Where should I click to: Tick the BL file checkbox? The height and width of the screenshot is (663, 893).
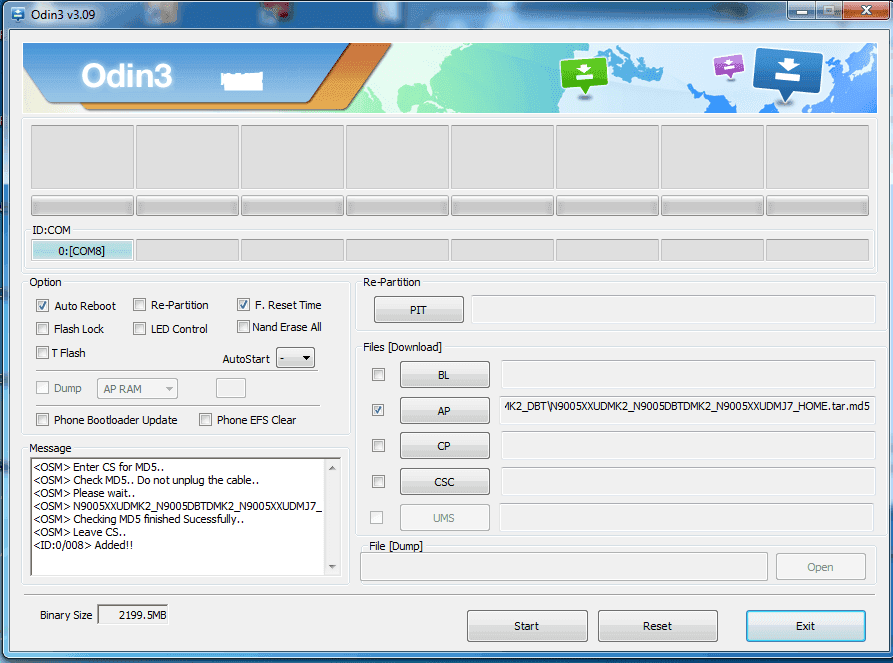click(378, 375)
